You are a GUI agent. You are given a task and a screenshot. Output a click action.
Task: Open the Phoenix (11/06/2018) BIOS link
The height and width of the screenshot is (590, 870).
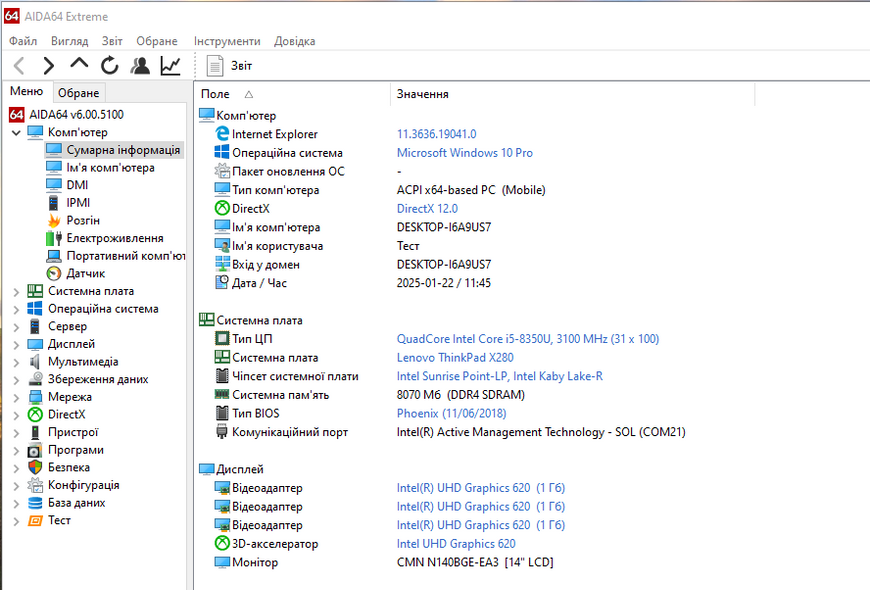pyautogui.click(x=452, y=413)
